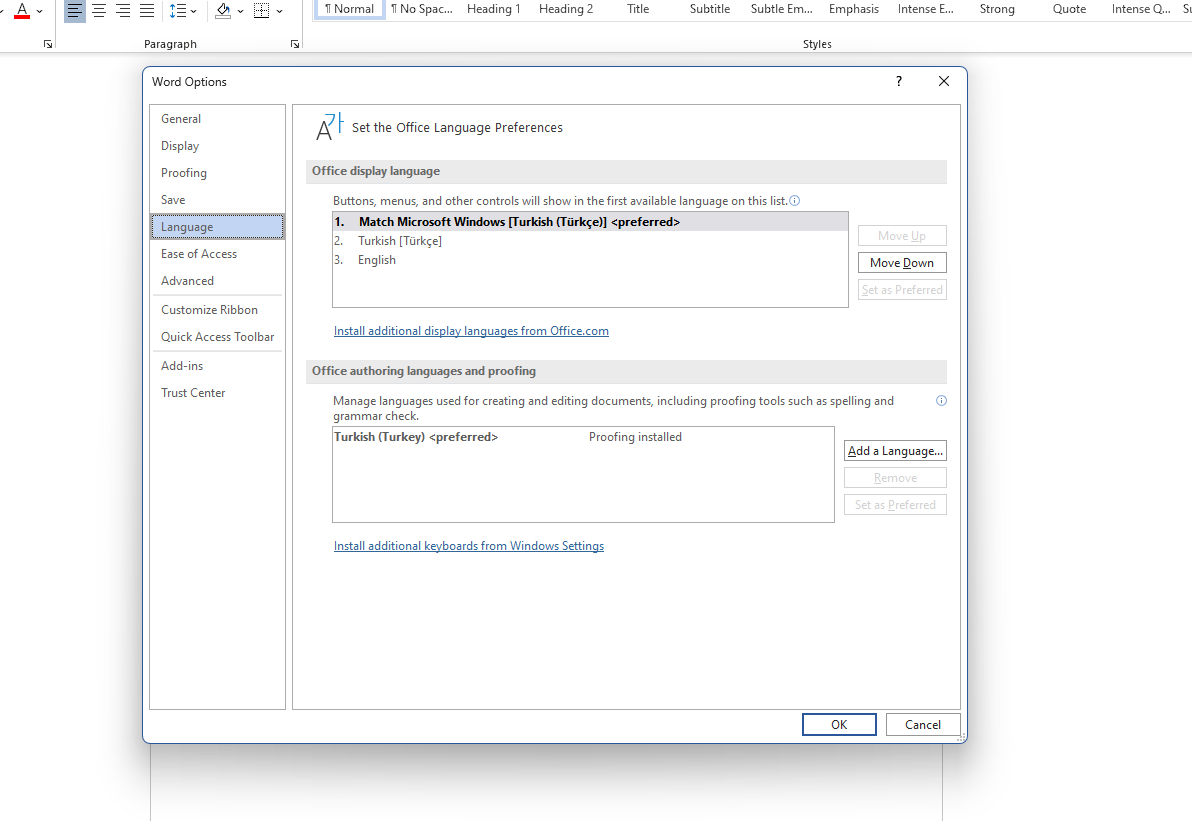Apply the No Spacing style

coord(422,9)
